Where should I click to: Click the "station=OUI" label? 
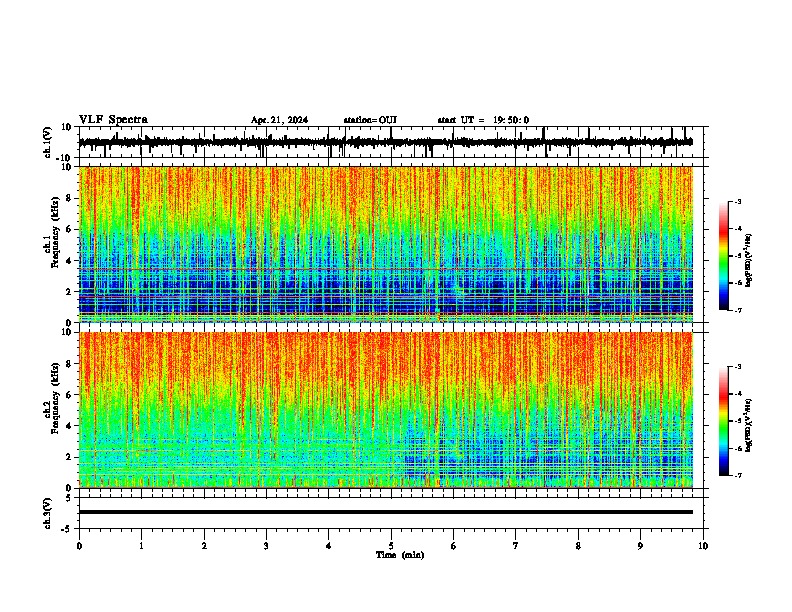point(370,120)
